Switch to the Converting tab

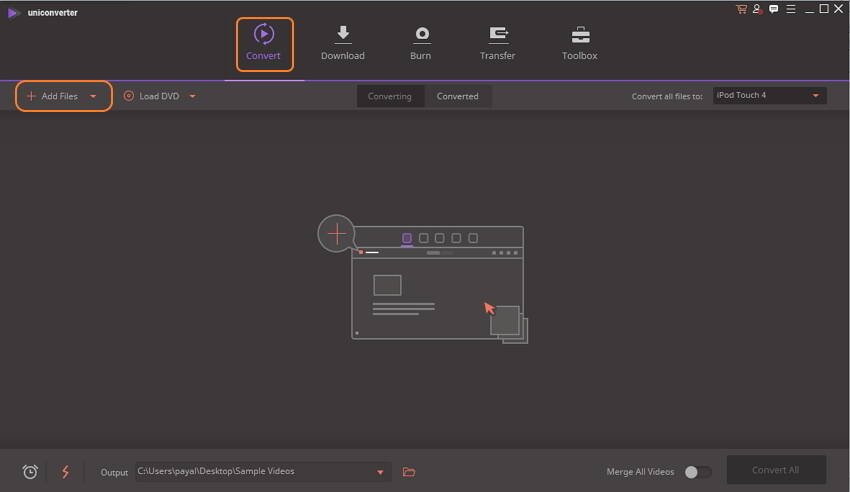390,97
